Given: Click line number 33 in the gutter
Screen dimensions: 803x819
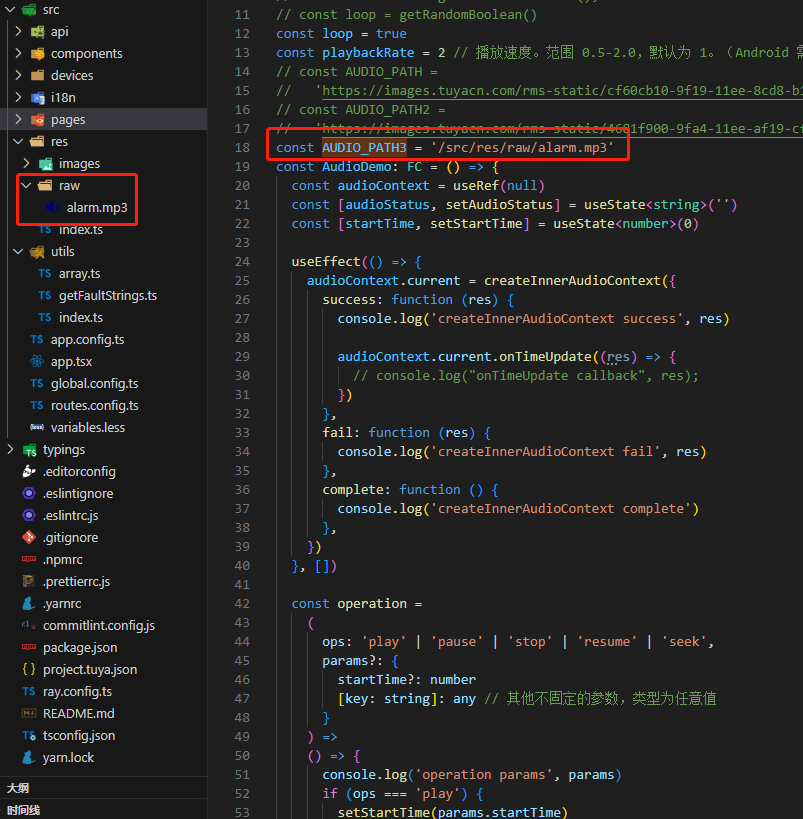Looking at the screenshot, I should click(242, 432).
